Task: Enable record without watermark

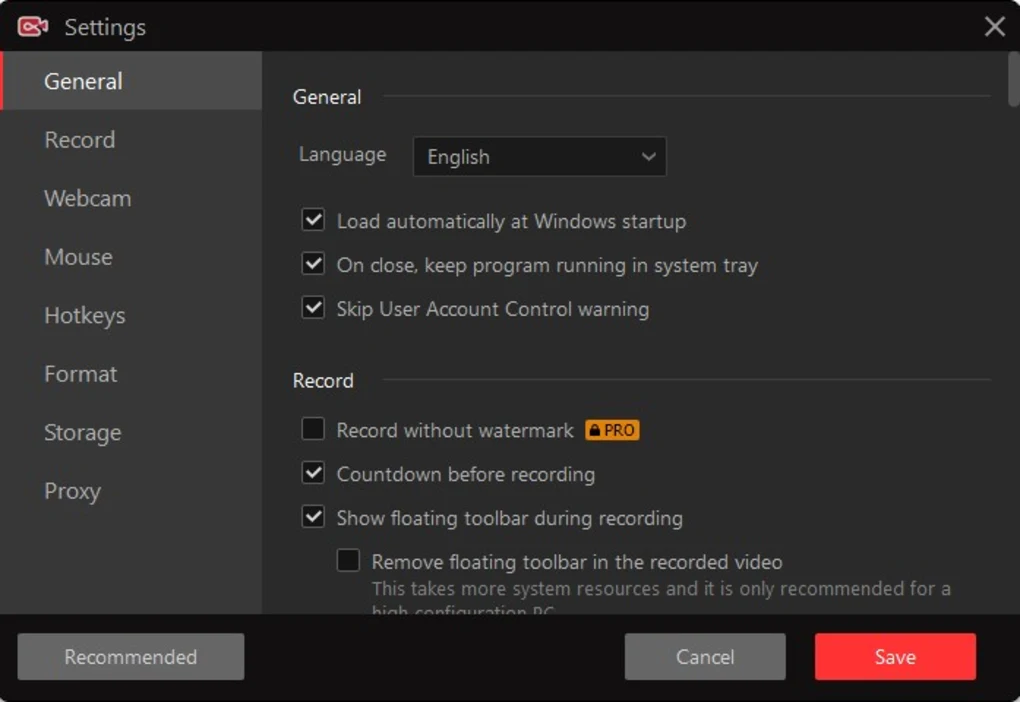Action: click(313, 429)
